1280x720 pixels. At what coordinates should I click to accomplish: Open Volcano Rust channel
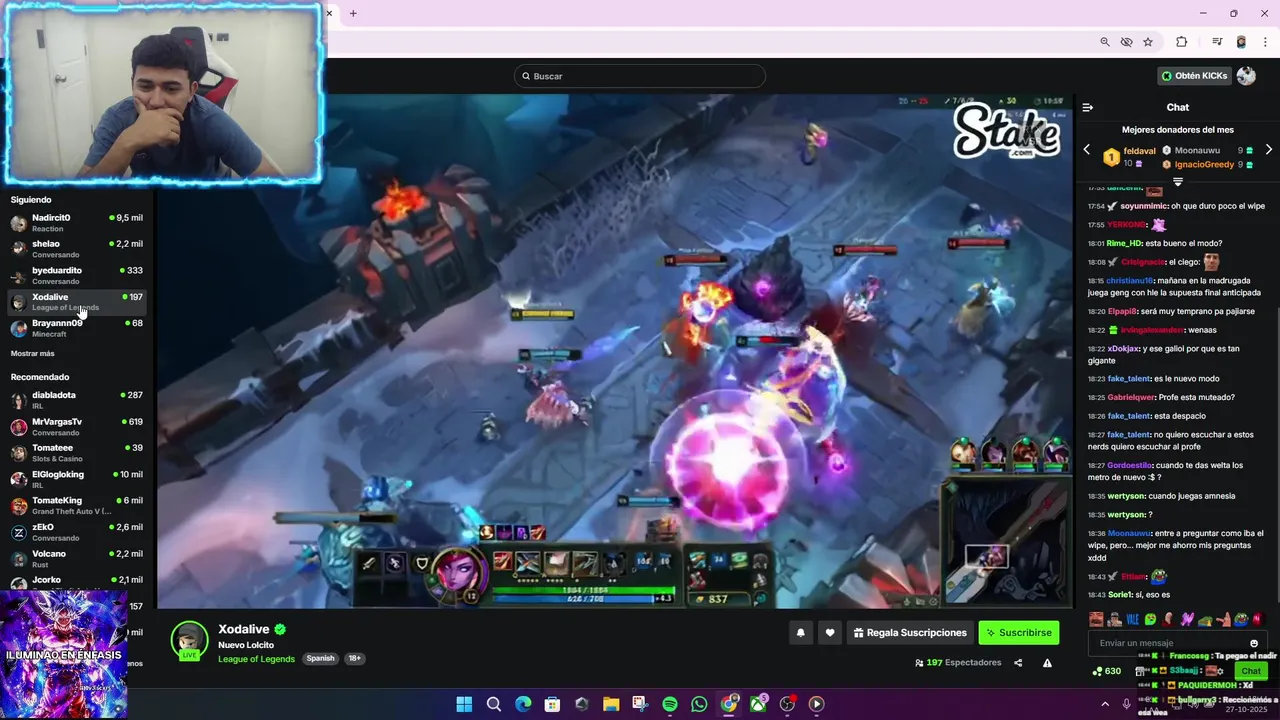click(x=76, y=558)
